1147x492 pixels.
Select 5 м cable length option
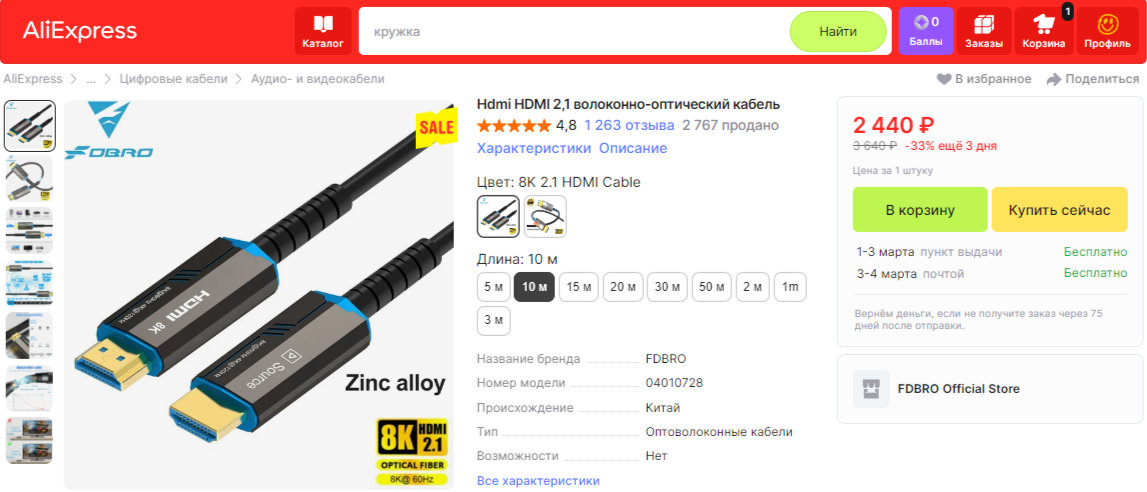pos(493,287)
